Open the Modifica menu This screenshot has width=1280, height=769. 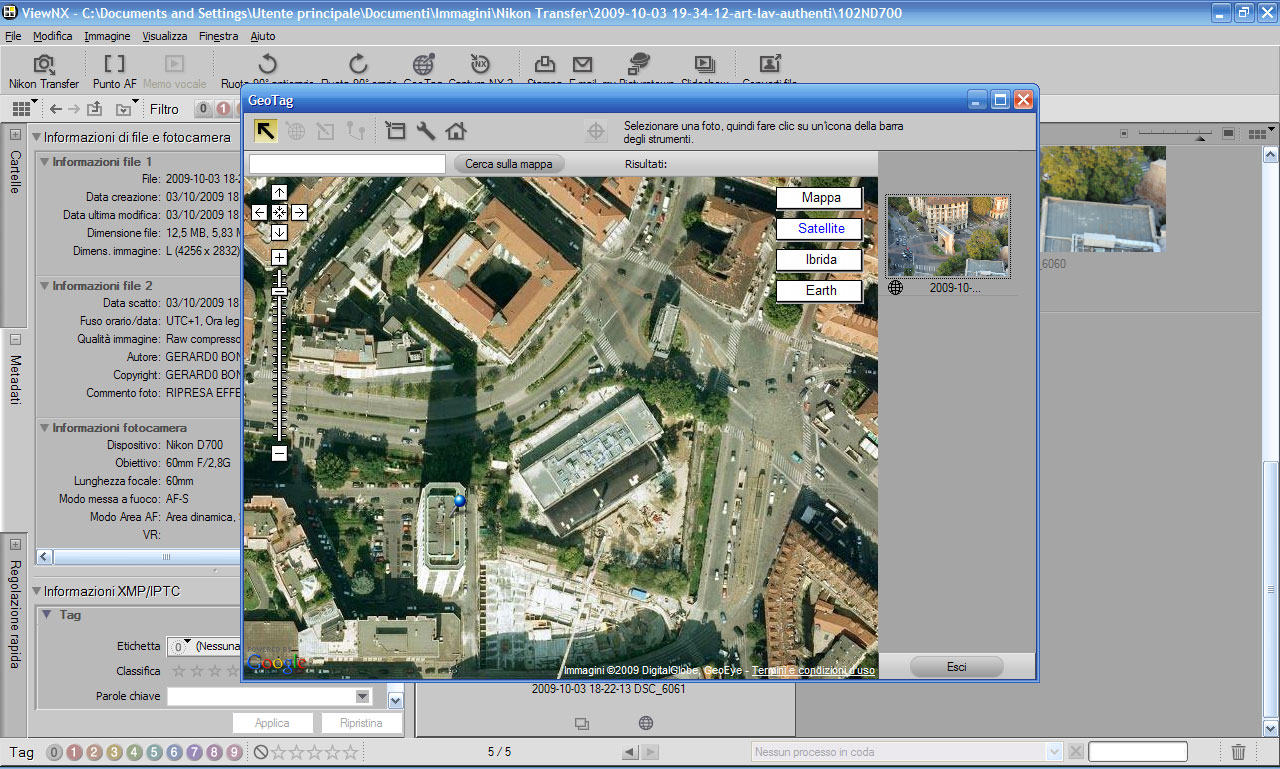(x=53, y=36)
